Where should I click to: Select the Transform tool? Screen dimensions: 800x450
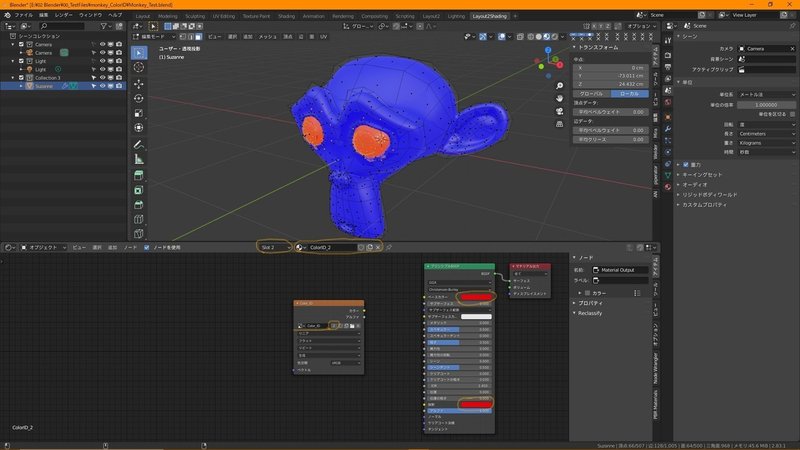139,128
